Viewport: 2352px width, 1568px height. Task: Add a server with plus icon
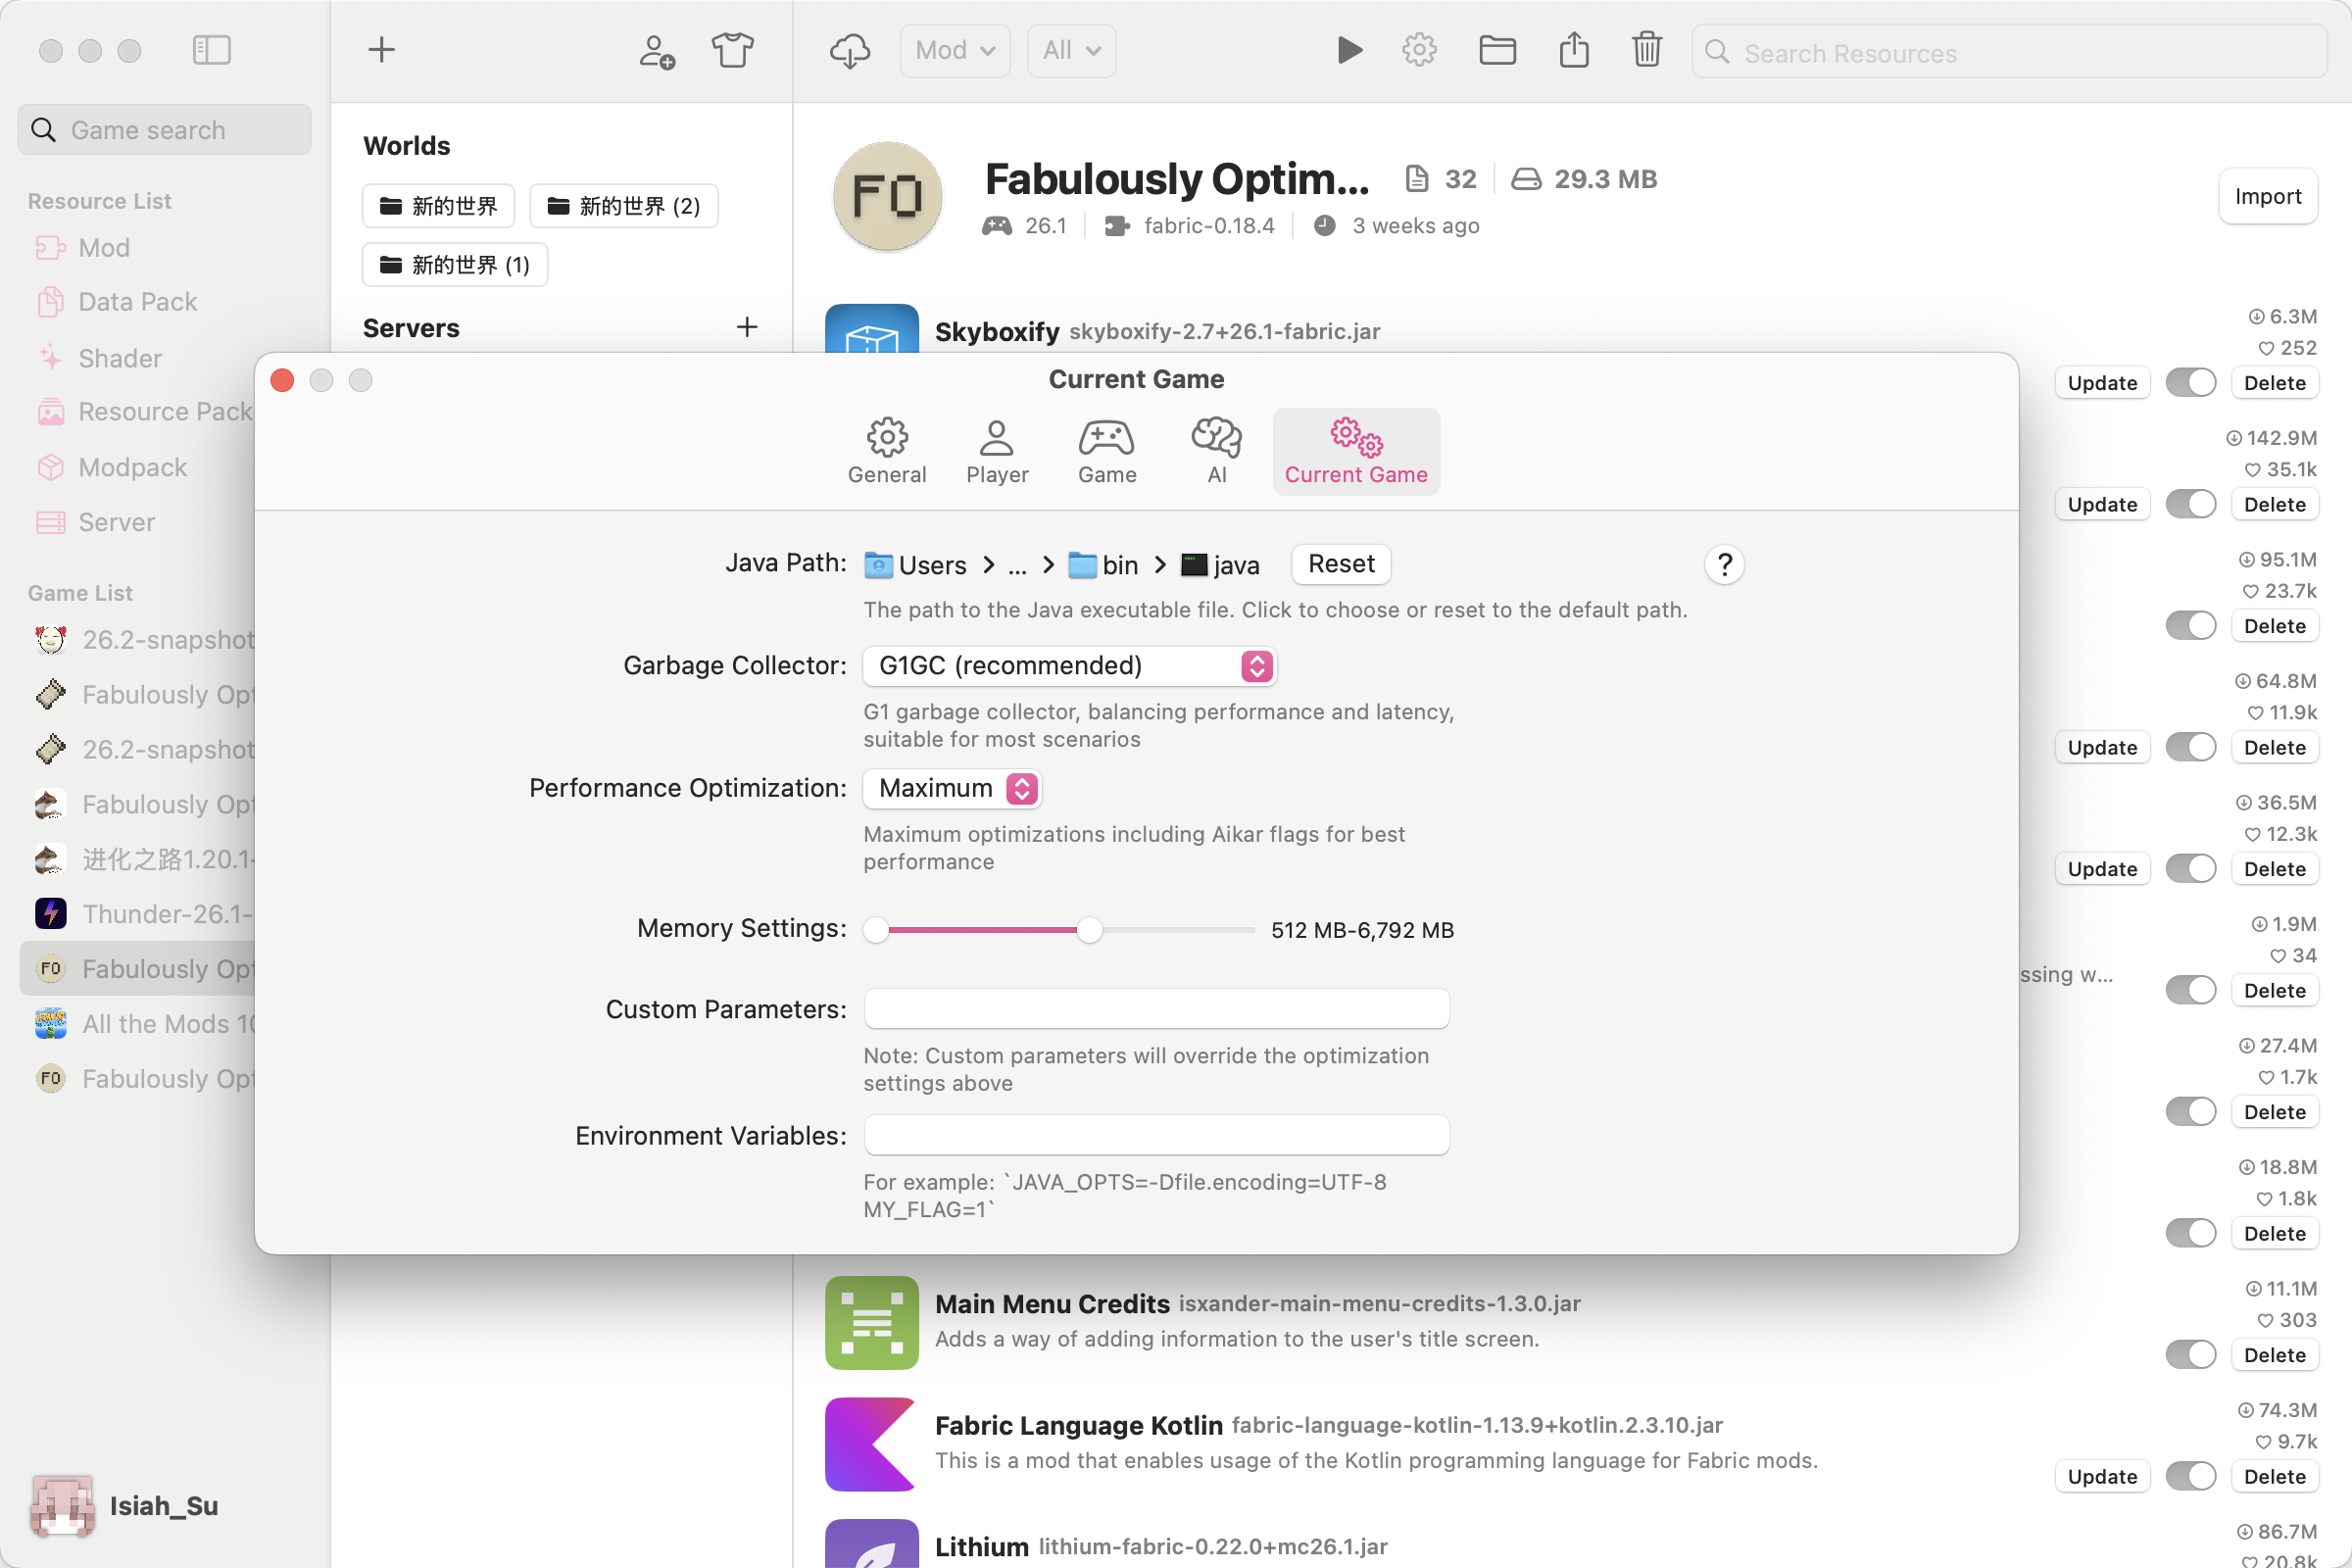[746, 327]
